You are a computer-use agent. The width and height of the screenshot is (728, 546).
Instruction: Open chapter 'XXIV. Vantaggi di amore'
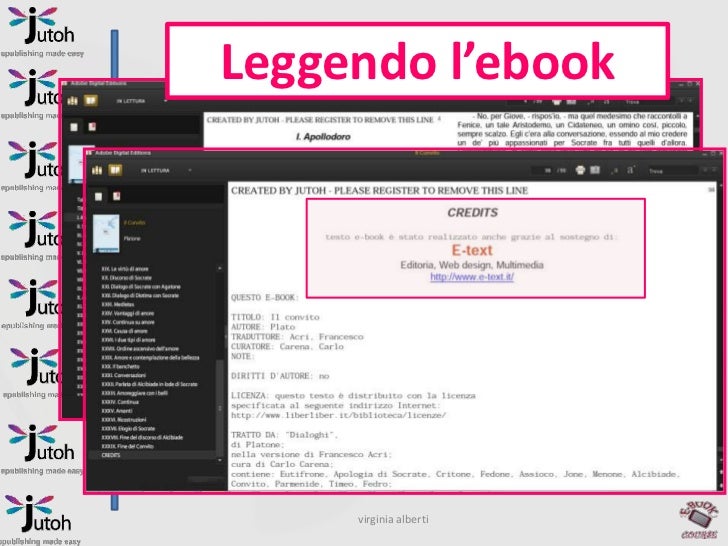128,313
